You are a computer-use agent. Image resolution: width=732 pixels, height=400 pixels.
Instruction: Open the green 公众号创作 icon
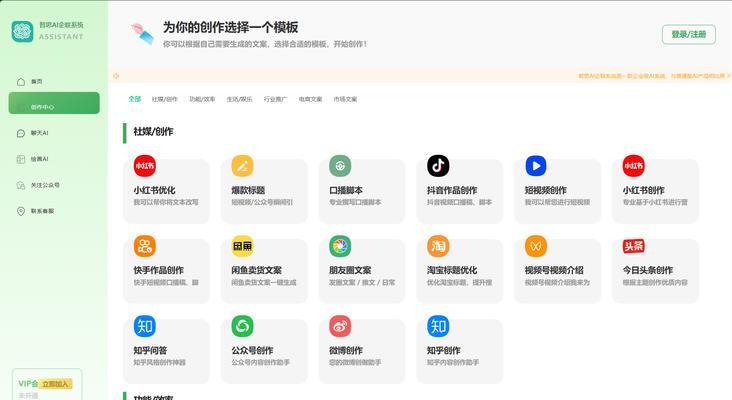click(242, 326)
